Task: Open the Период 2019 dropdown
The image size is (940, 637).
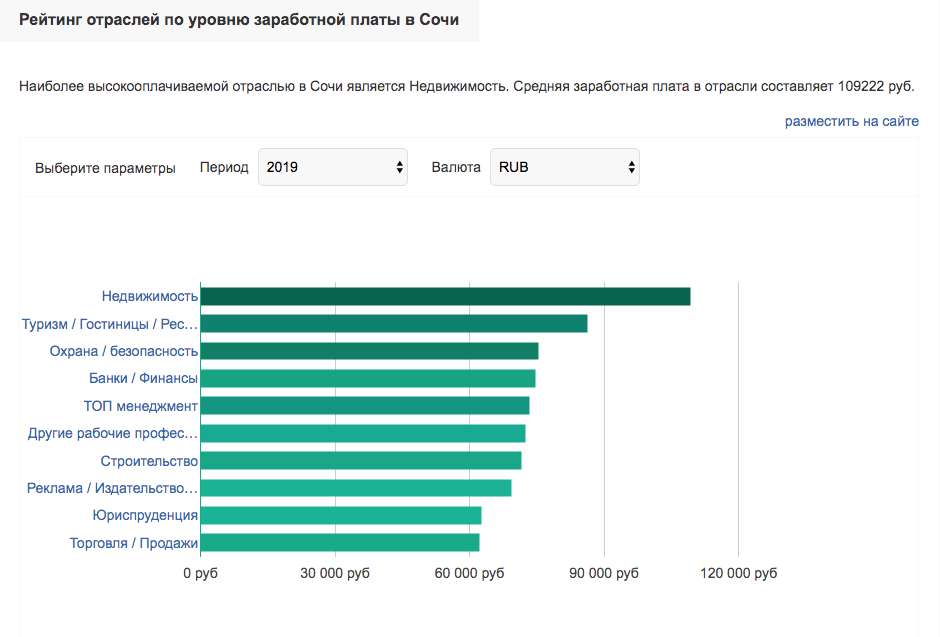Action: [333, 167]
